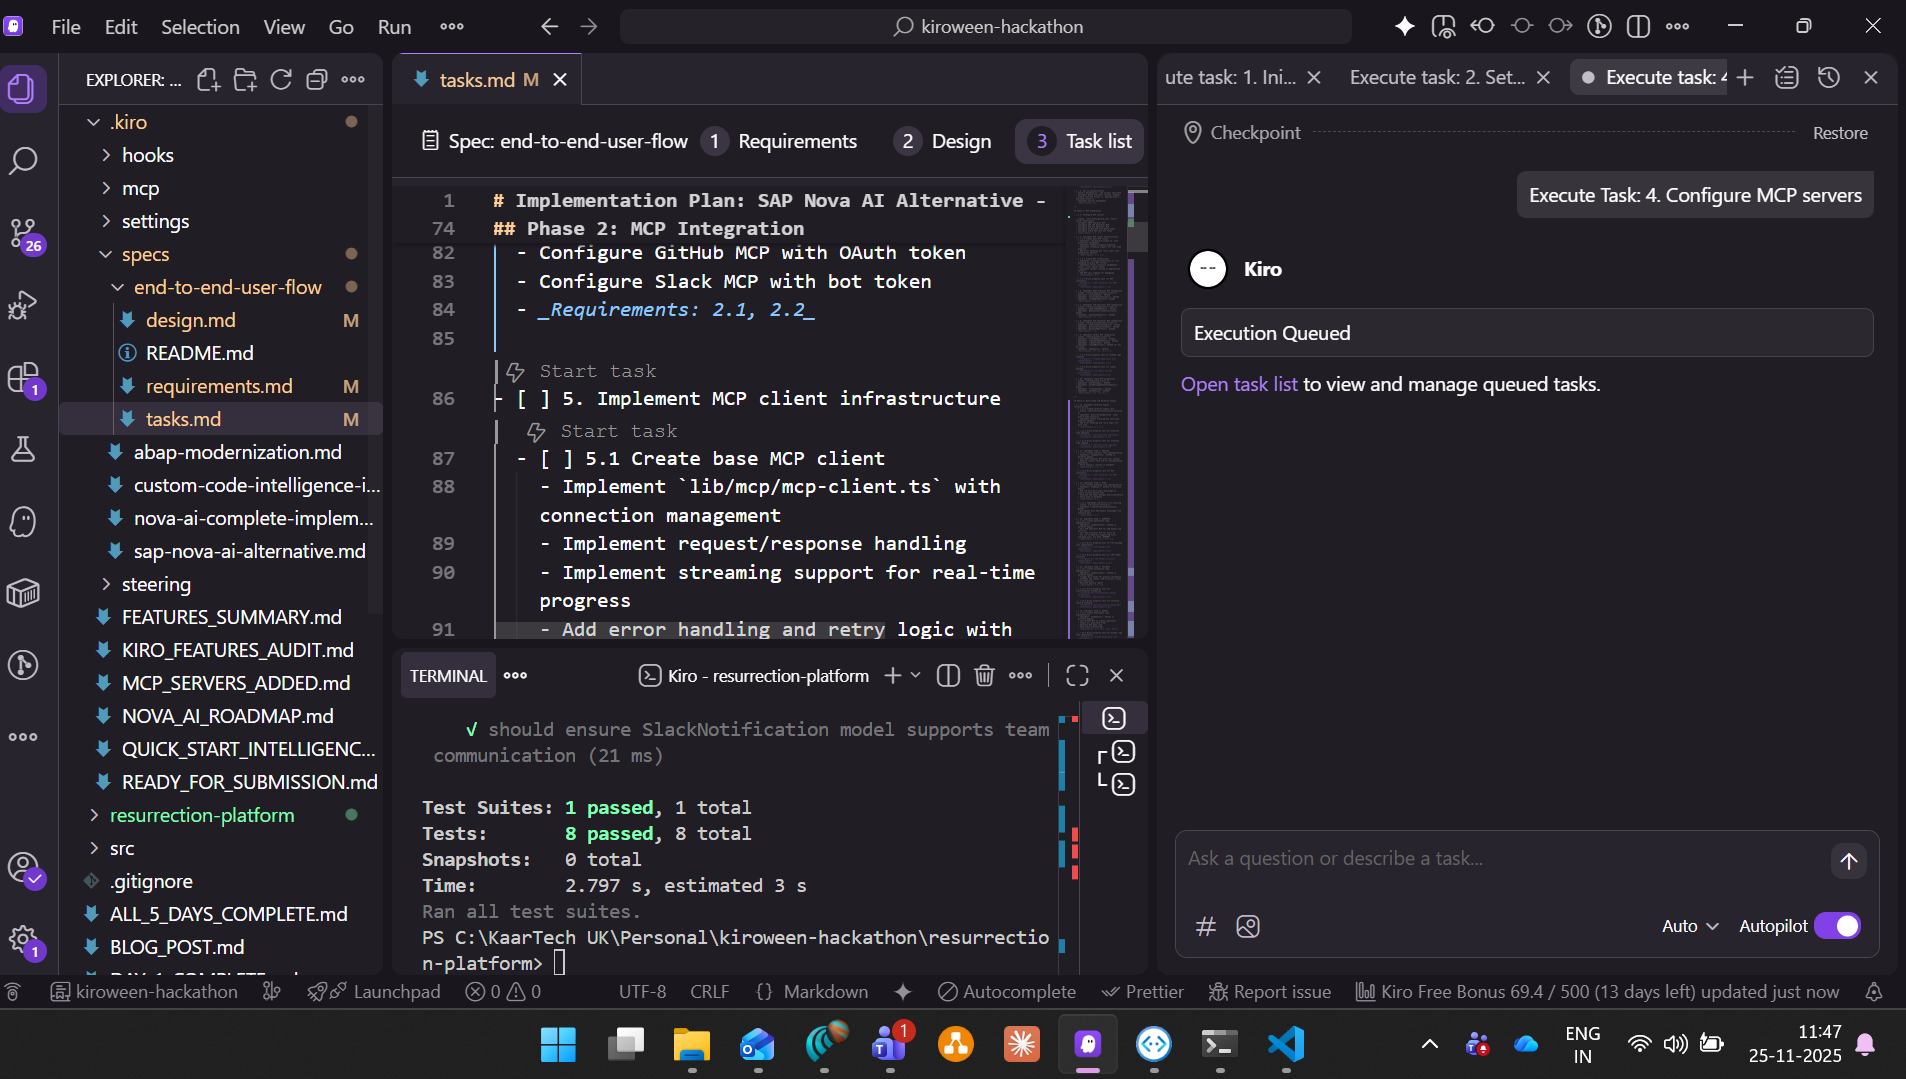Viewport: 1906px width, 1079px height.
Task: Maximize the terminal panel size
Action: [1077, 676]
